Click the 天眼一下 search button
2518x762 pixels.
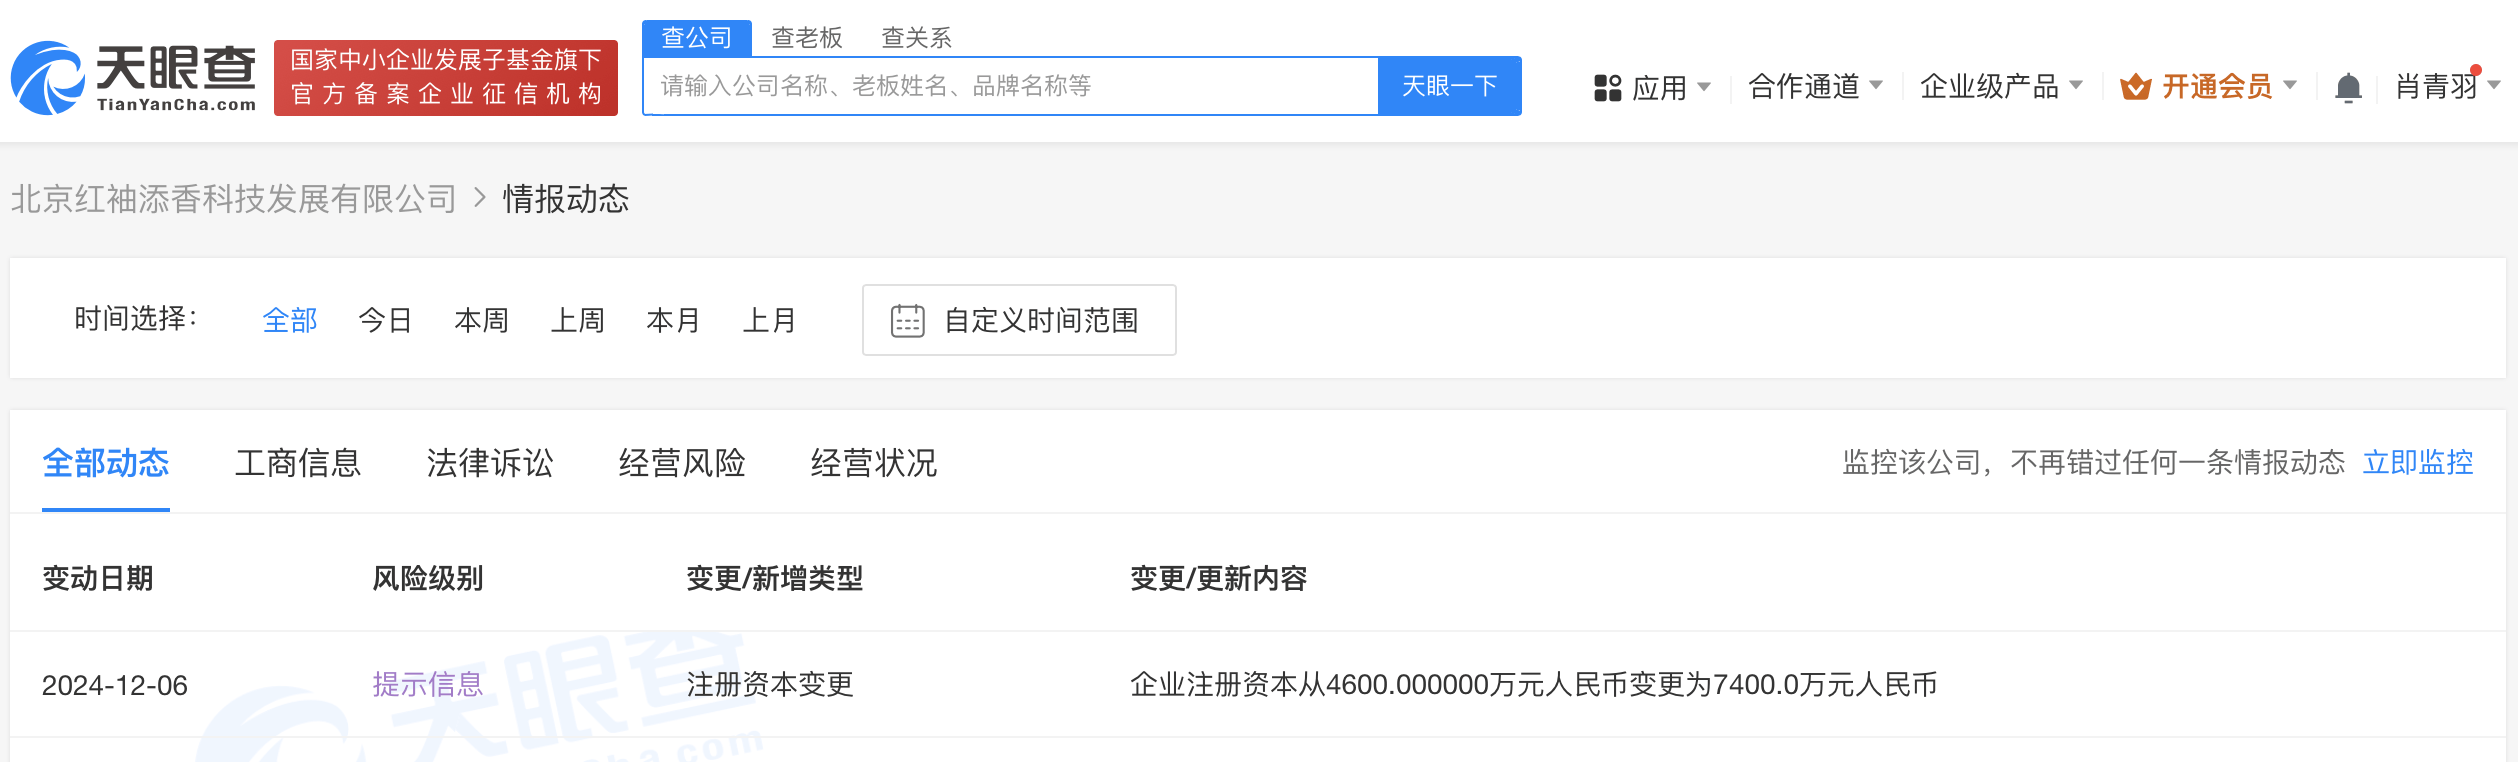pyautogui.click(x=1450, y=86)
